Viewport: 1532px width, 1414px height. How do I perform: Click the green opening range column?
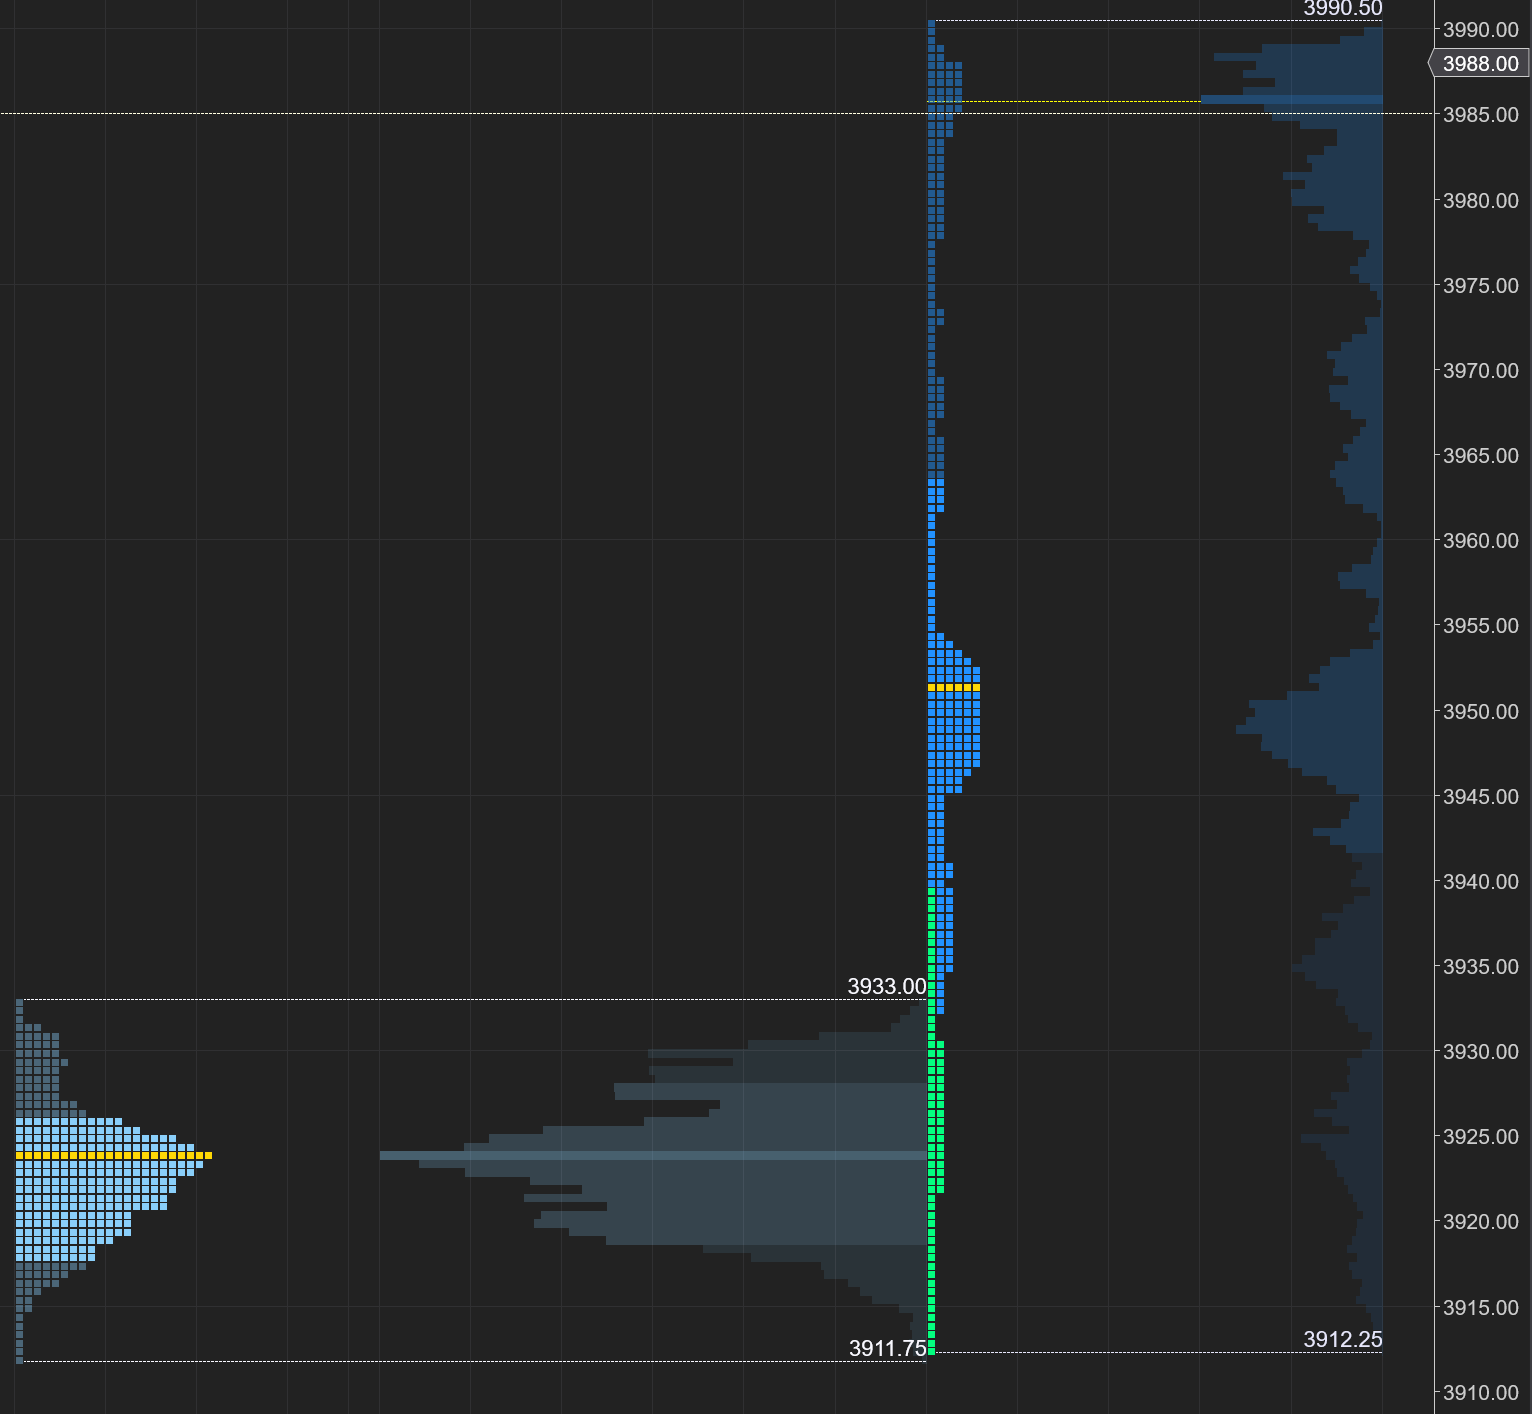pyautogui.click(x=932, y=1120)
